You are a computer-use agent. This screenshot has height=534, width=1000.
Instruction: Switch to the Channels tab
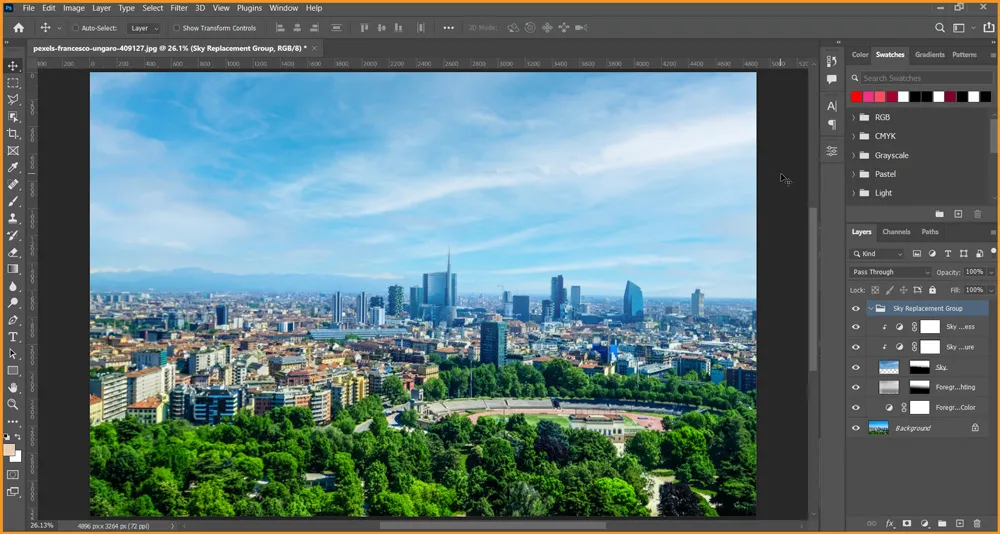[896, 232]
